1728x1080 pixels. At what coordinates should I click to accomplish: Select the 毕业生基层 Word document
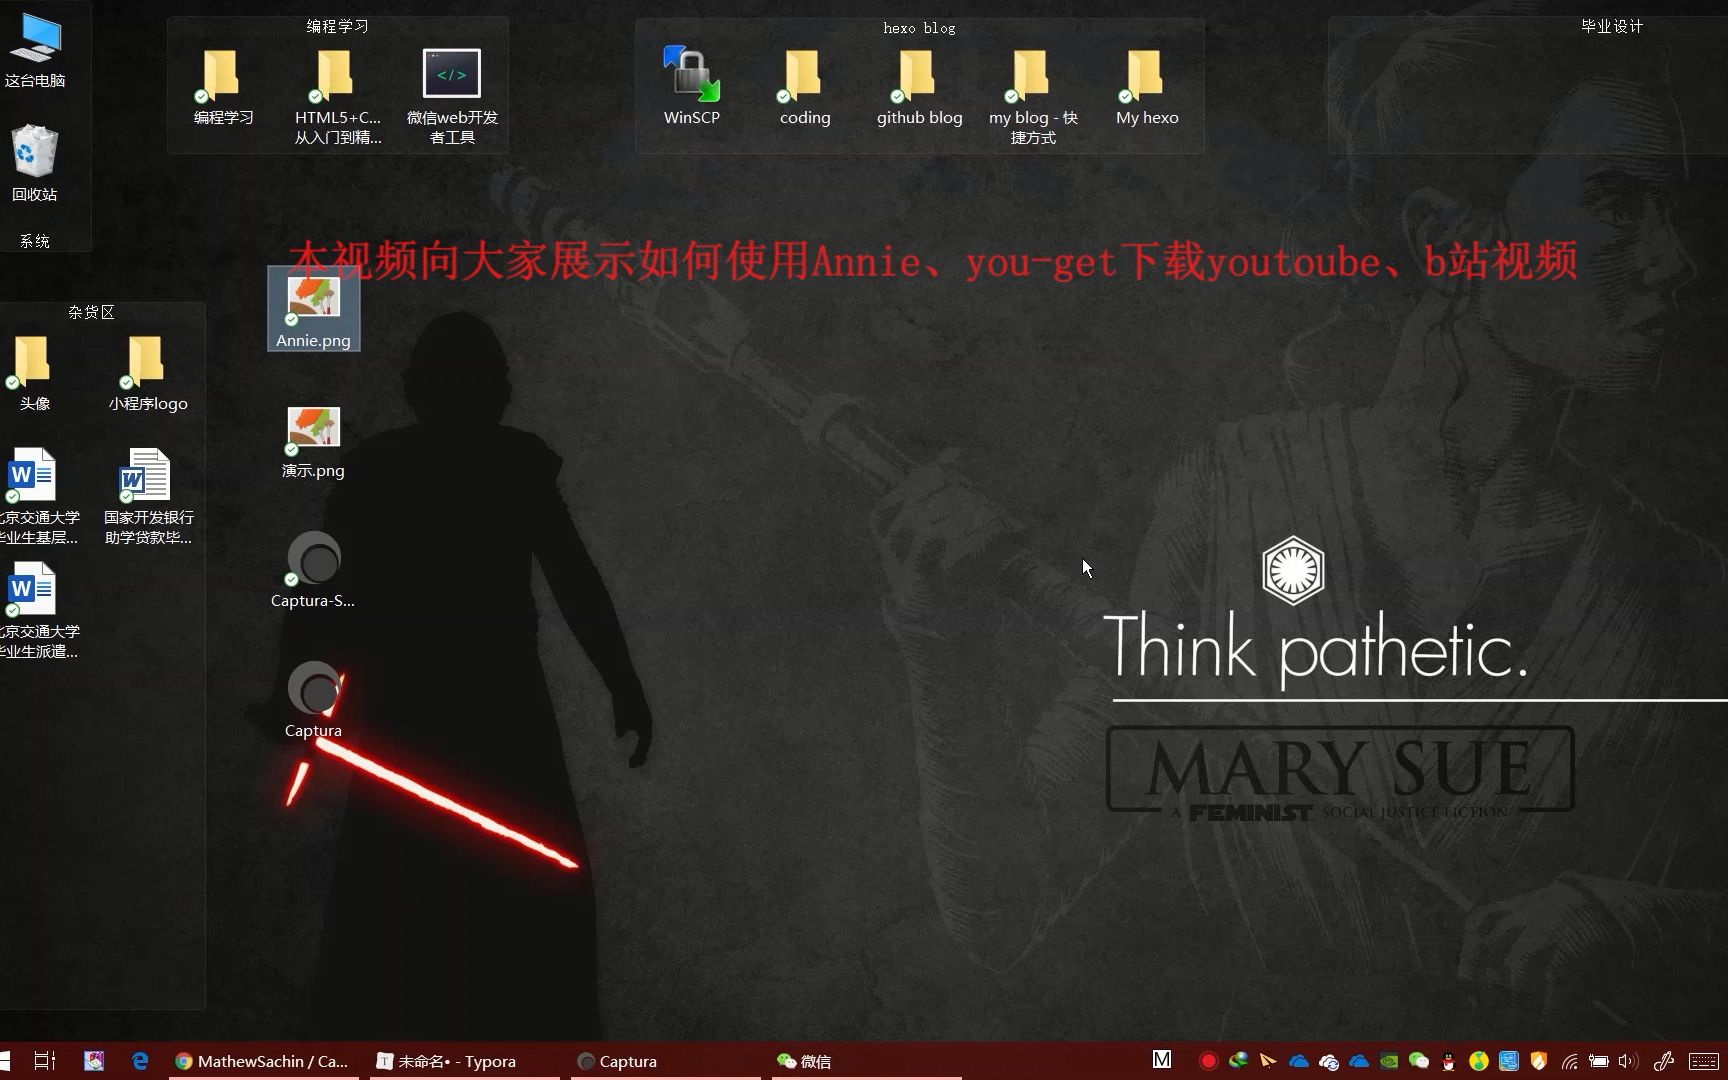tap(38, 496)
